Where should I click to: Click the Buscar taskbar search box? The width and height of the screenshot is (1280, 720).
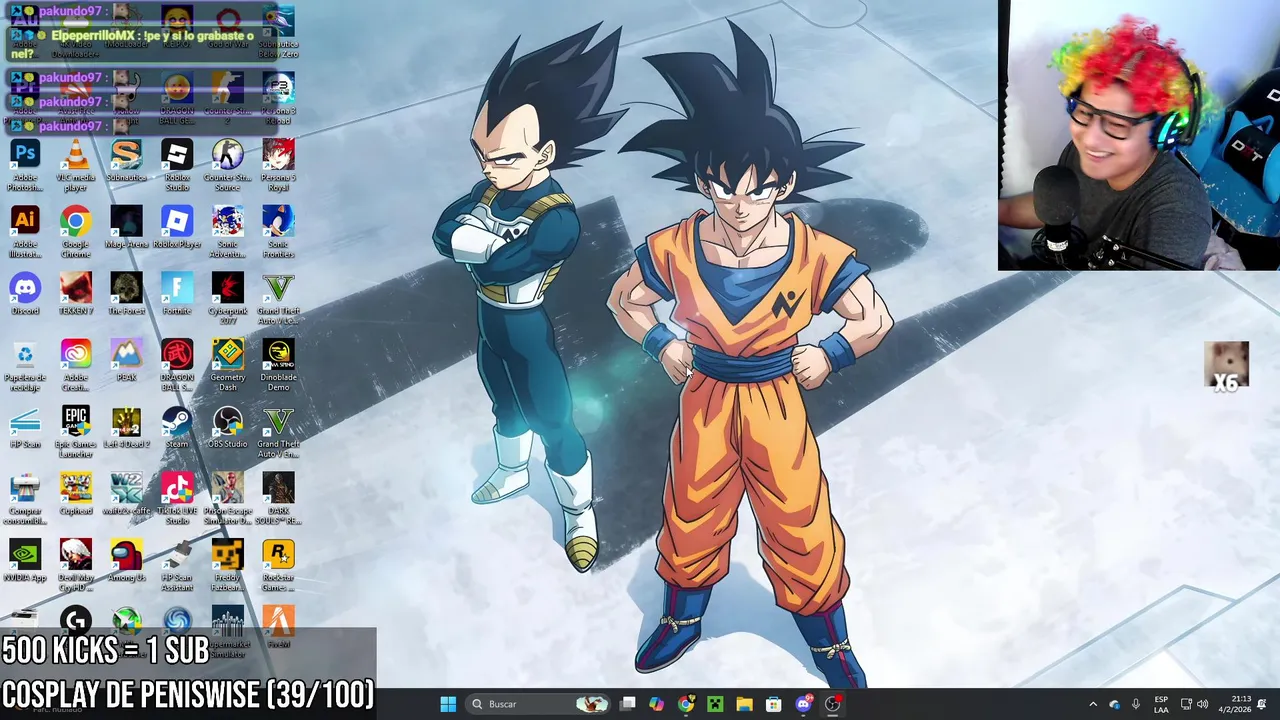[x=540, y=704]
